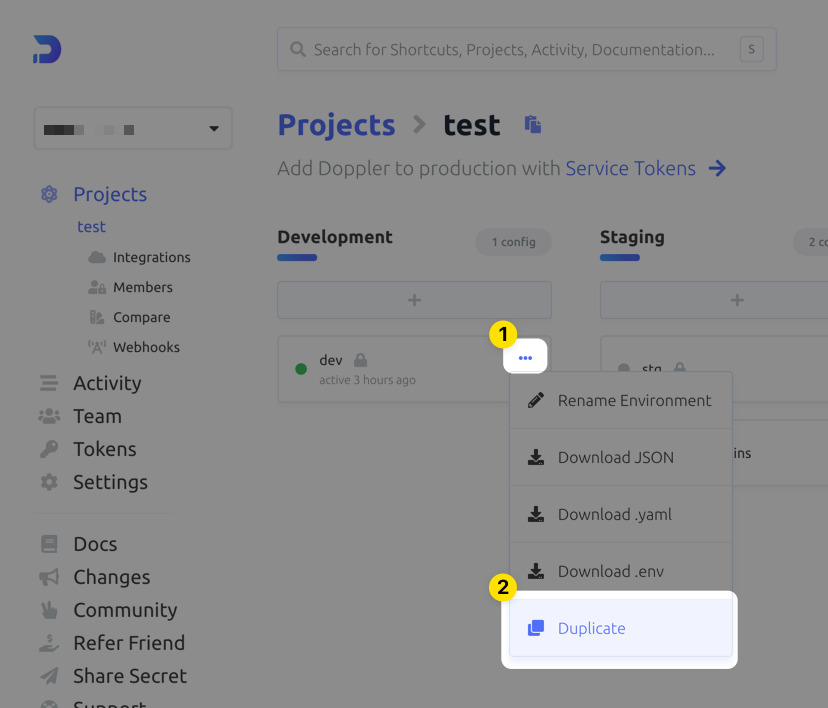Screen dimensions: 828x708
Task: Click the Settings gear icon
Action: tap(49, 482)
